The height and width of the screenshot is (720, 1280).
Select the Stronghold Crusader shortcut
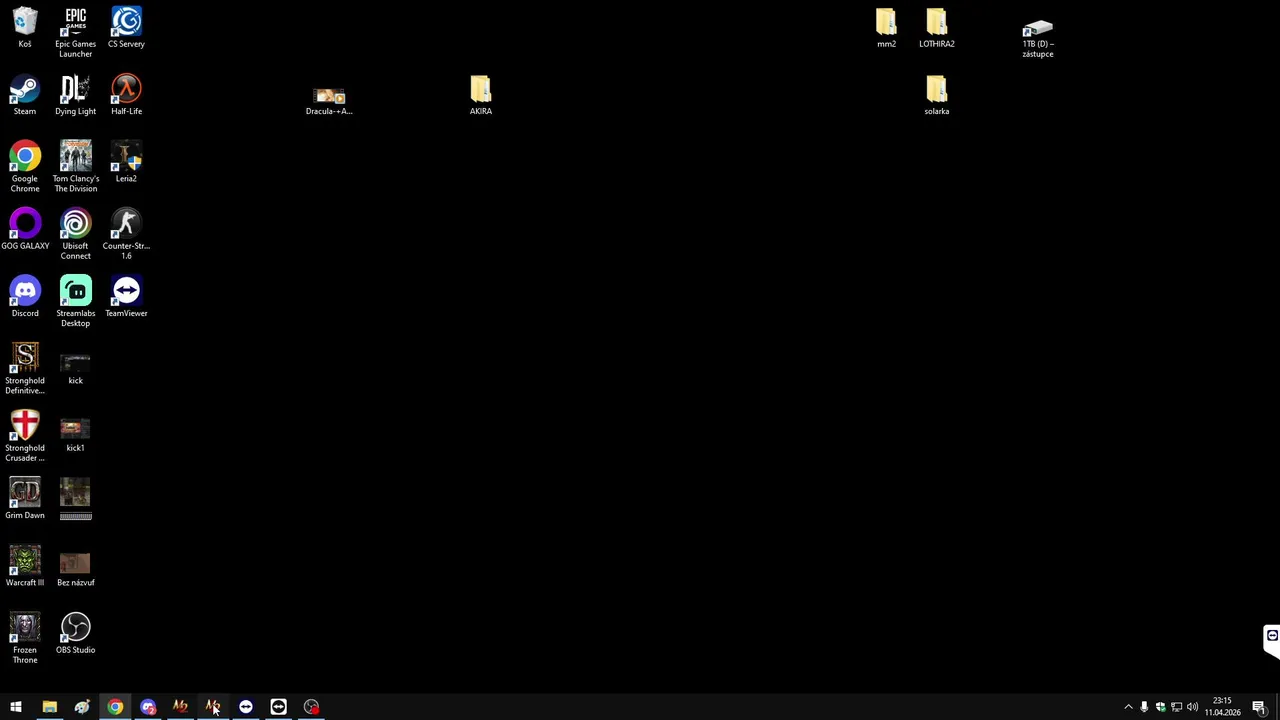coord(25,435)
